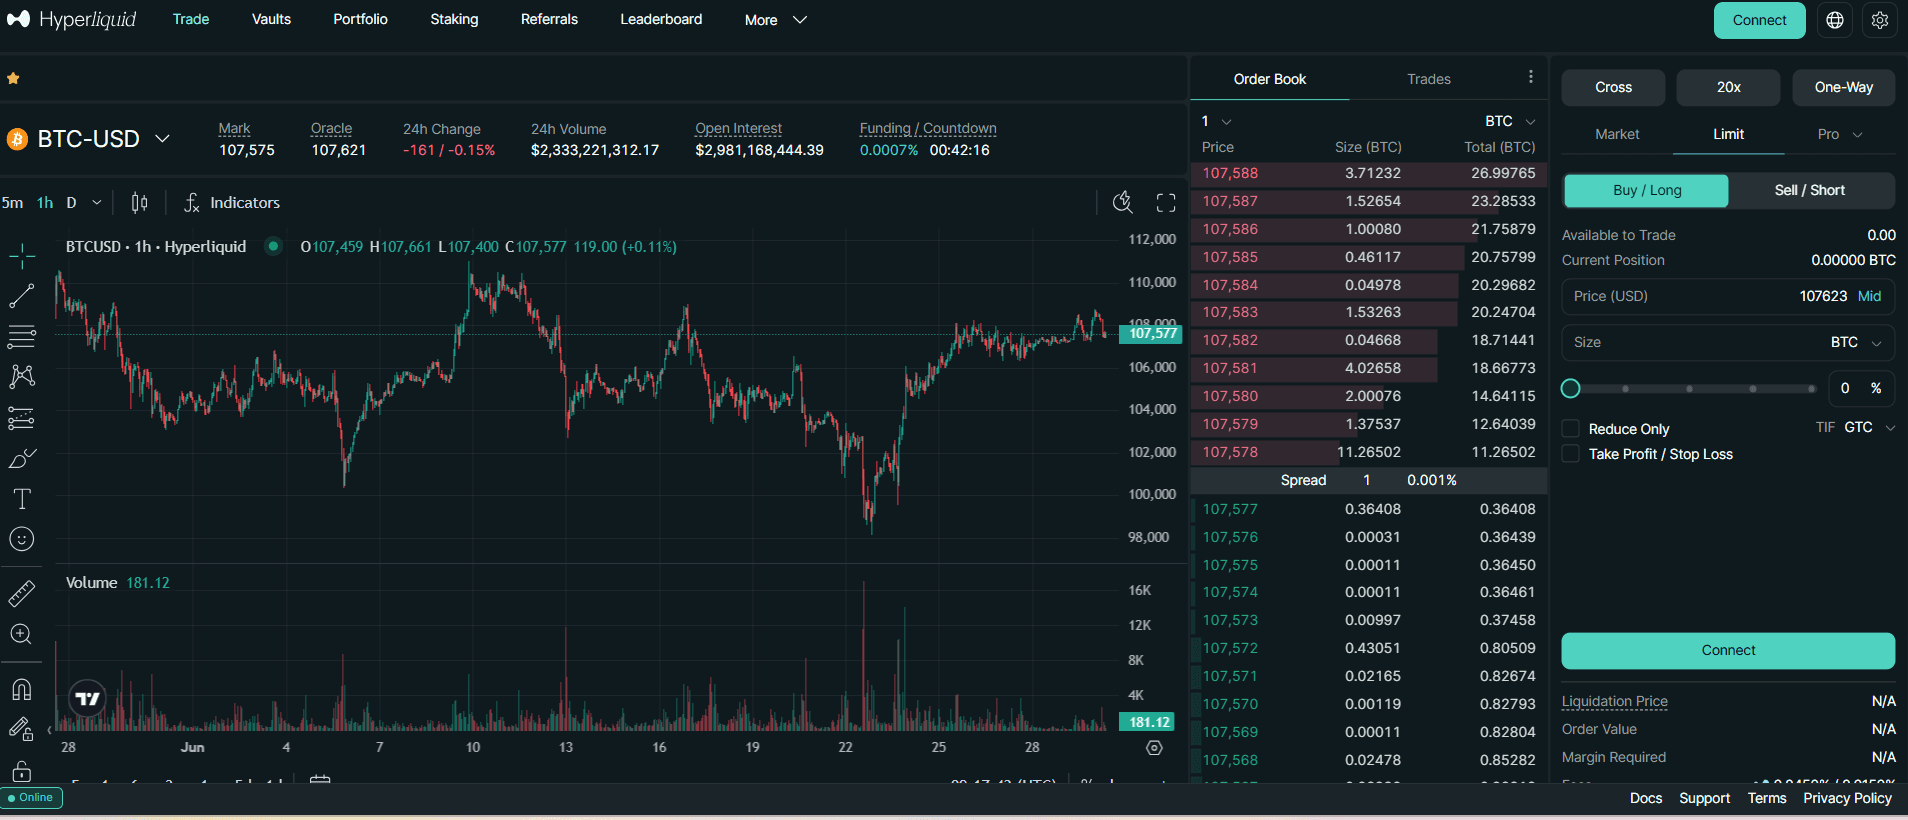Screen dimensions: 1908x820
Task: Open Indicators menu on chart
Action: pos(232,203)
